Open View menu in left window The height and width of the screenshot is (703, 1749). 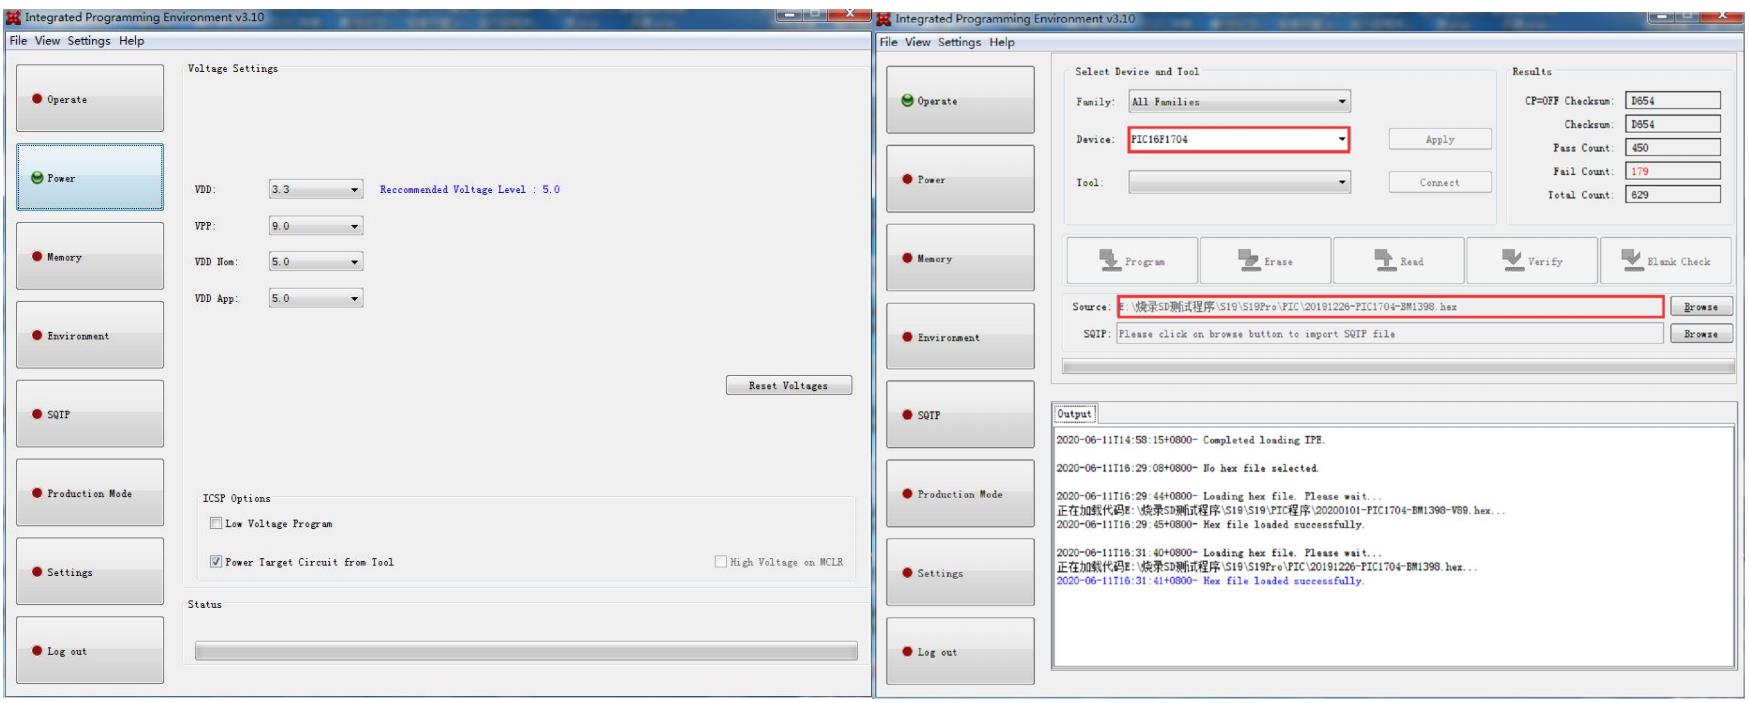pyautogui.click(x=47, y=40)
